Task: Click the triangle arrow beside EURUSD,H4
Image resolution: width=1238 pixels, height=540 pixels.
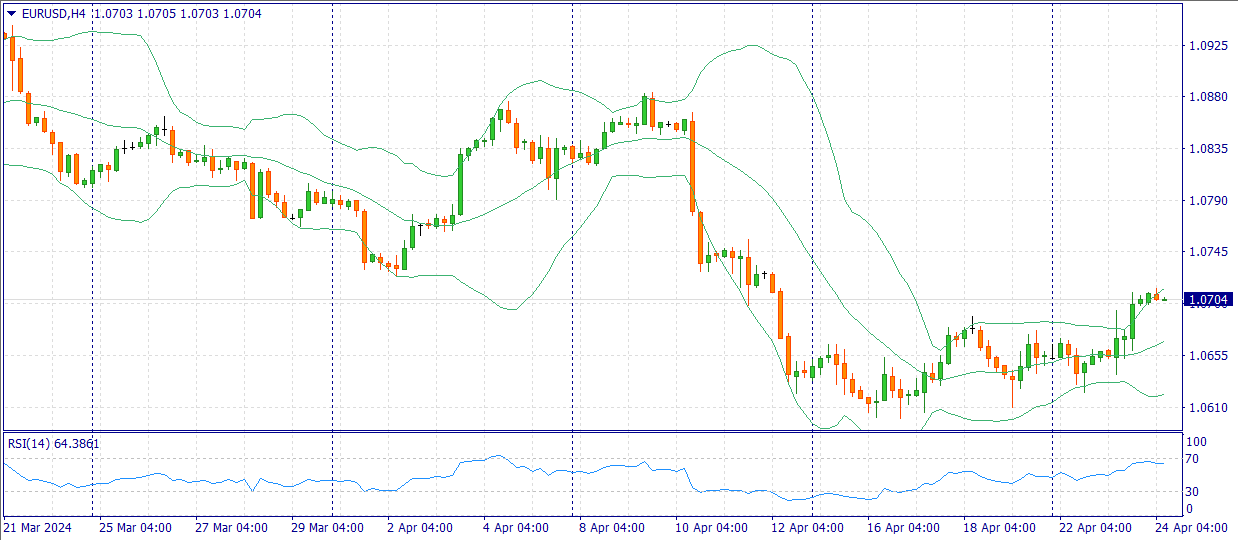Action: pyautogui.click(x=11, y=14)
